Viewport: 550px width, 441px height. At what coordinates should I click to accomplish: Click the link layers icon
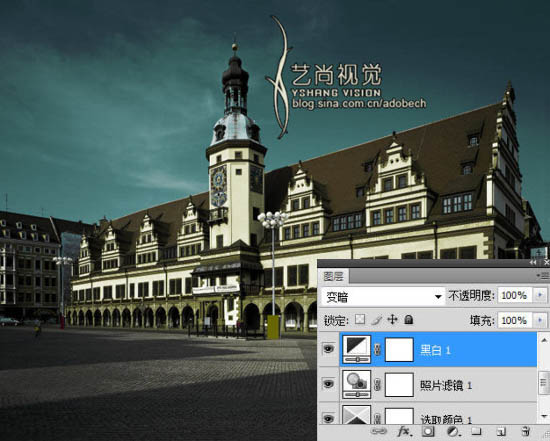point(378,431)
